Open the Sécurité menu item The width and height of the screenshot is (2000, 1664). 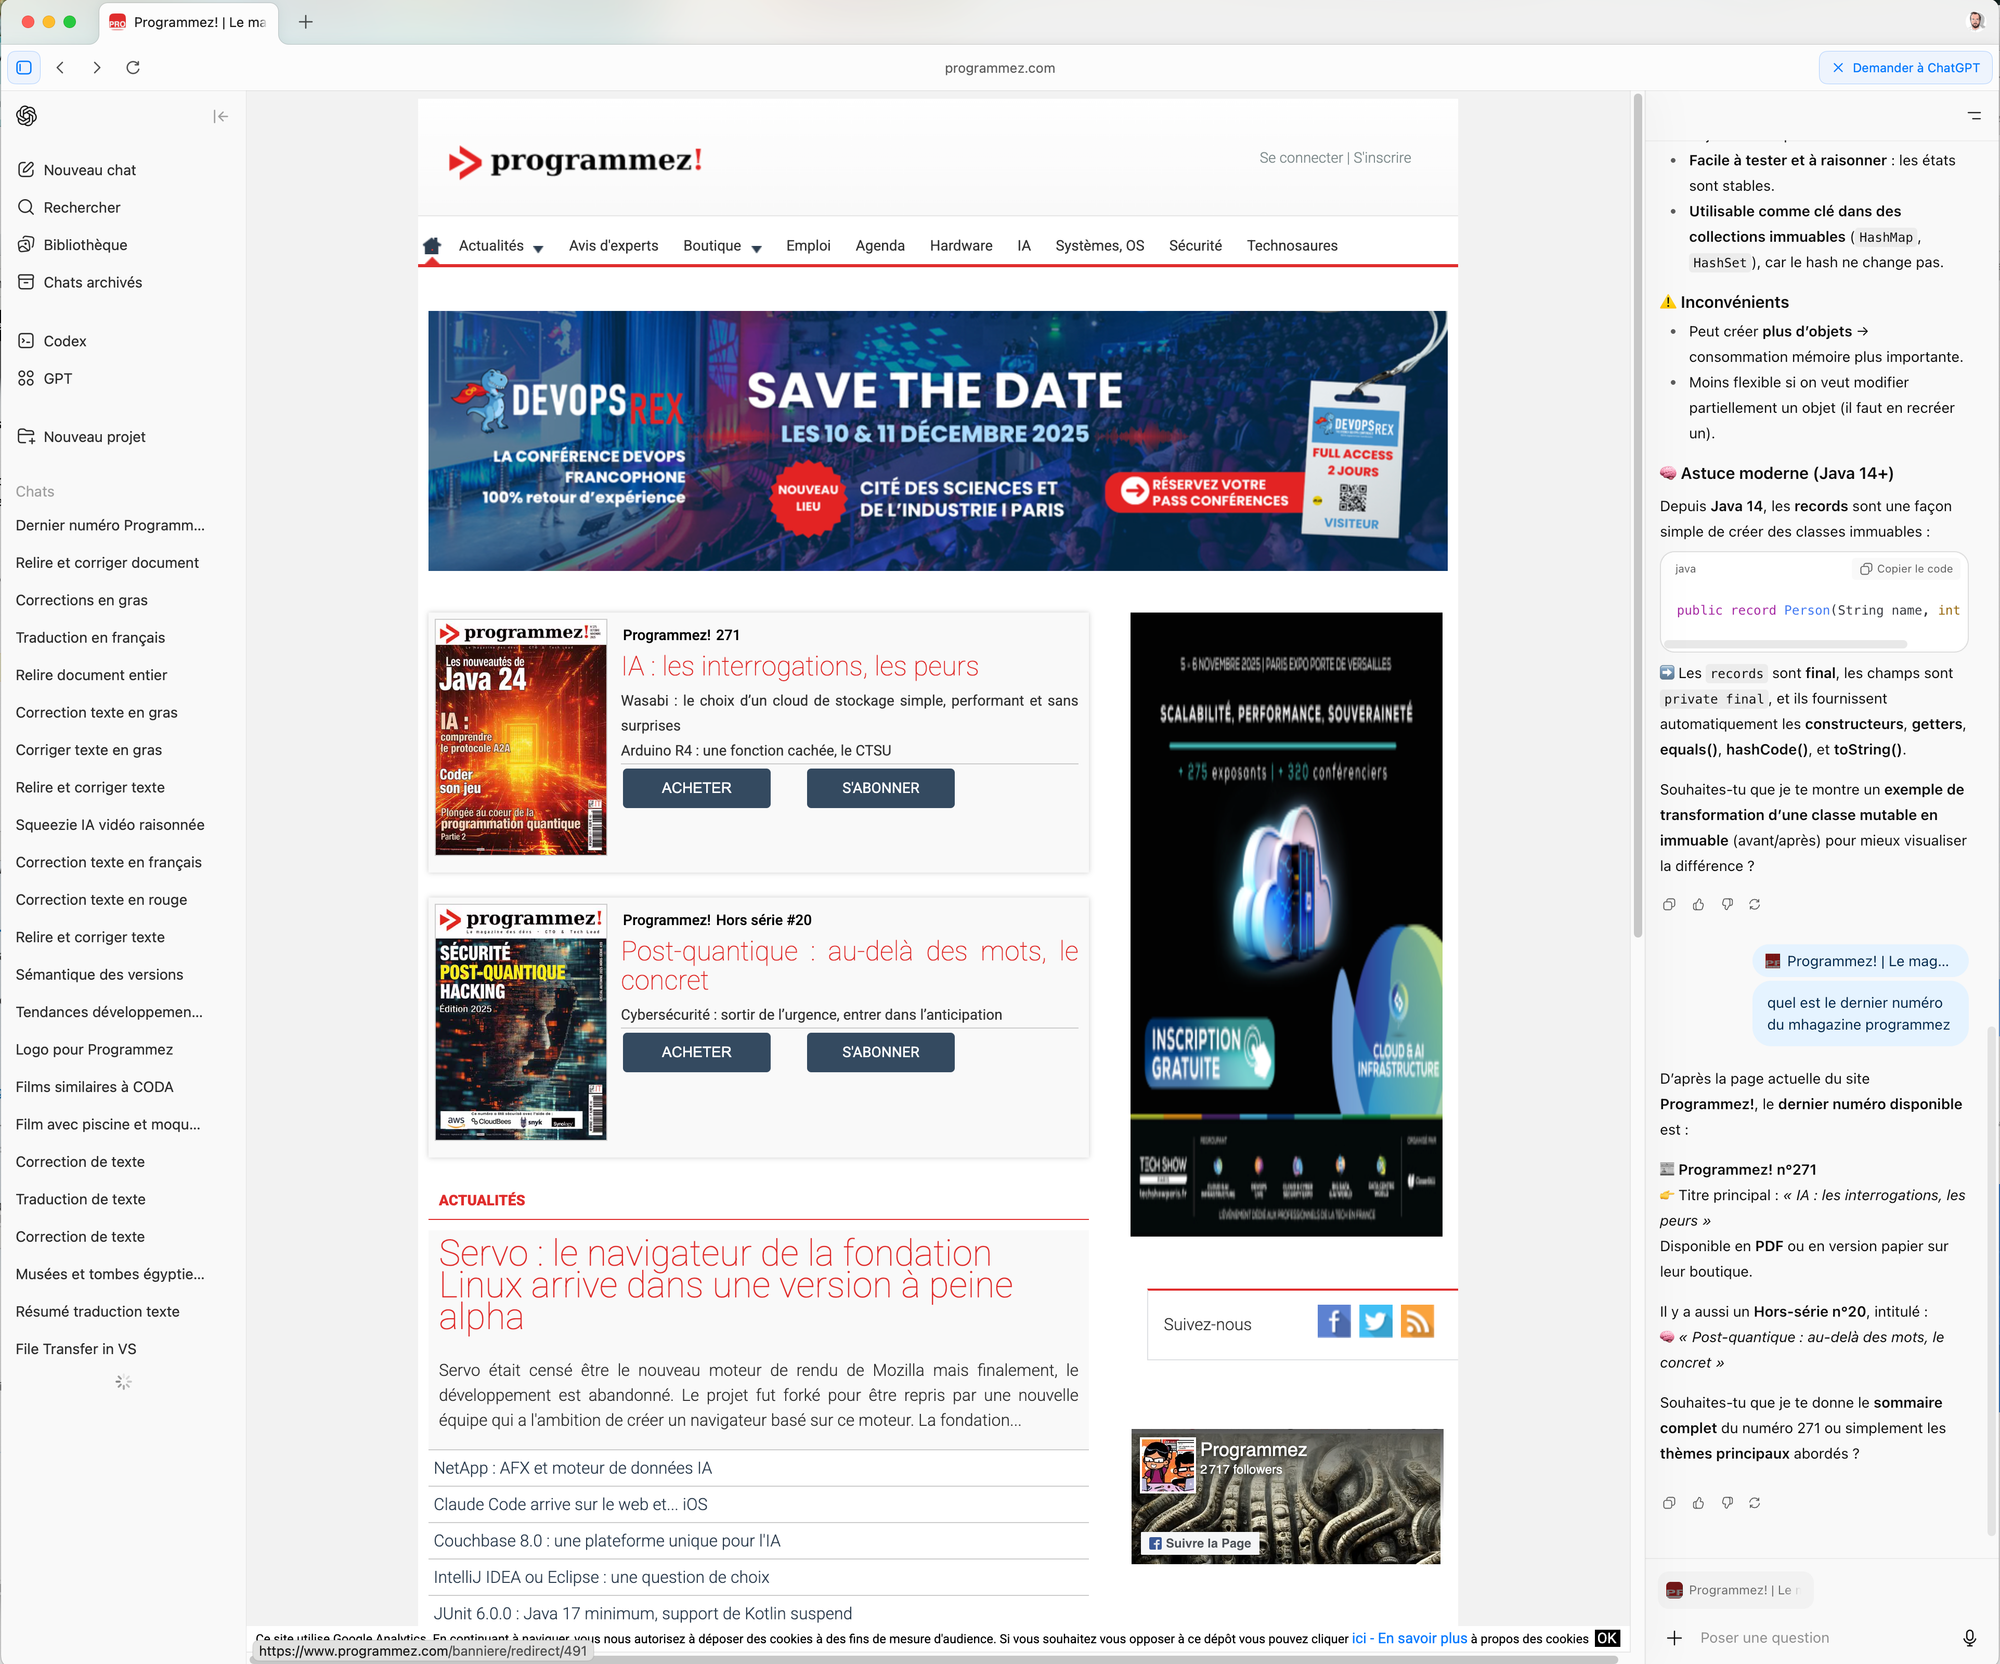1195,246
